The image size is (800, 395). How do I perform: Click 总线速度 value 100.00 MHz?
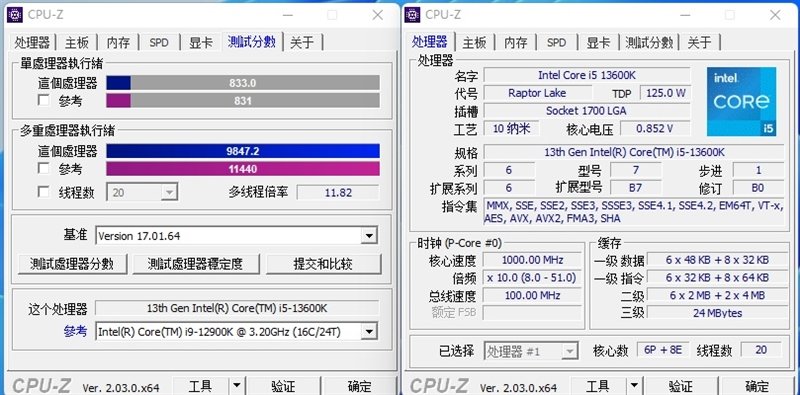(532, 295)
